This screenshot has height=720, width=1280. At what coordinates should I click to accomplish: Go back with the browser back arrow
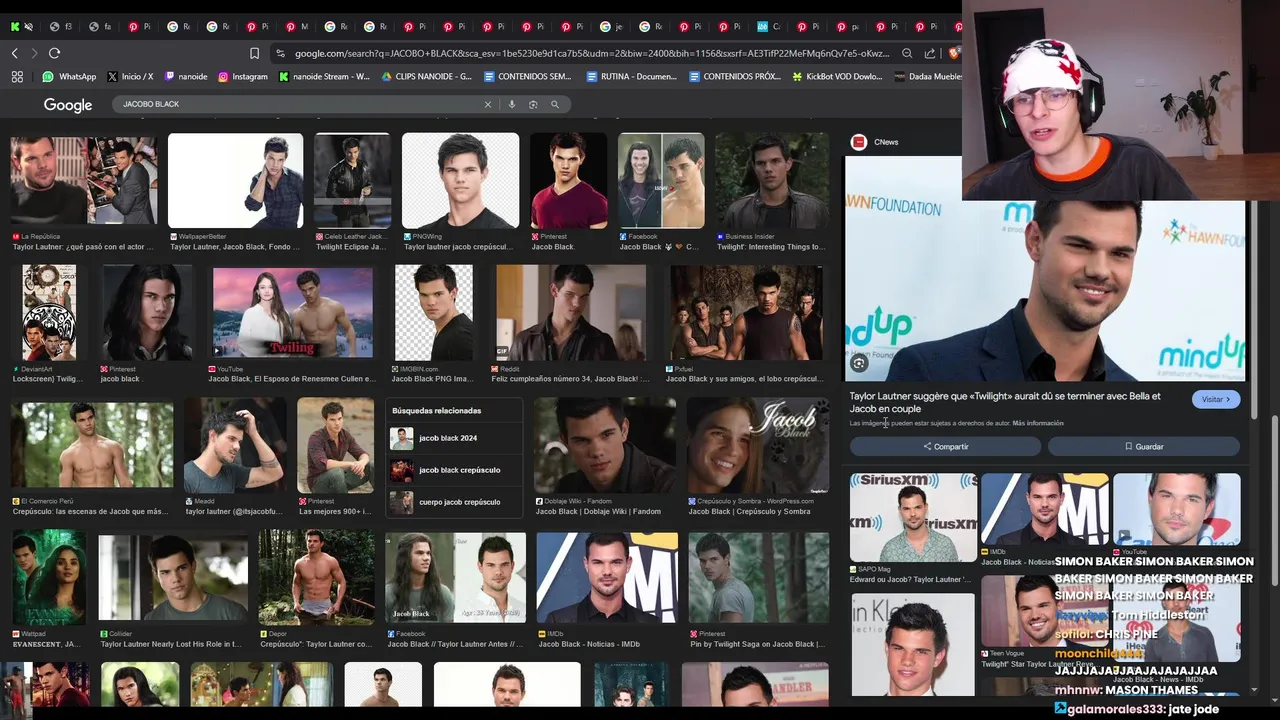[14, 53]
